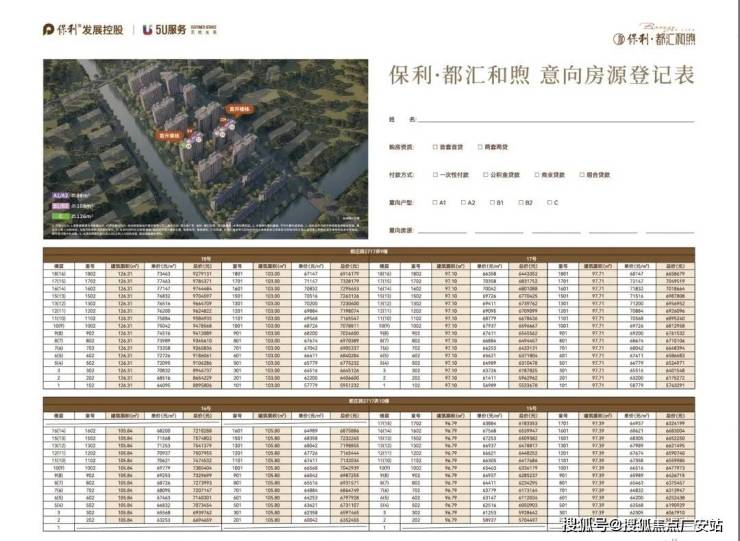The image size is (740, 541).
Task: Click room 1801 cell under 19号
Action: coord(237,274)
